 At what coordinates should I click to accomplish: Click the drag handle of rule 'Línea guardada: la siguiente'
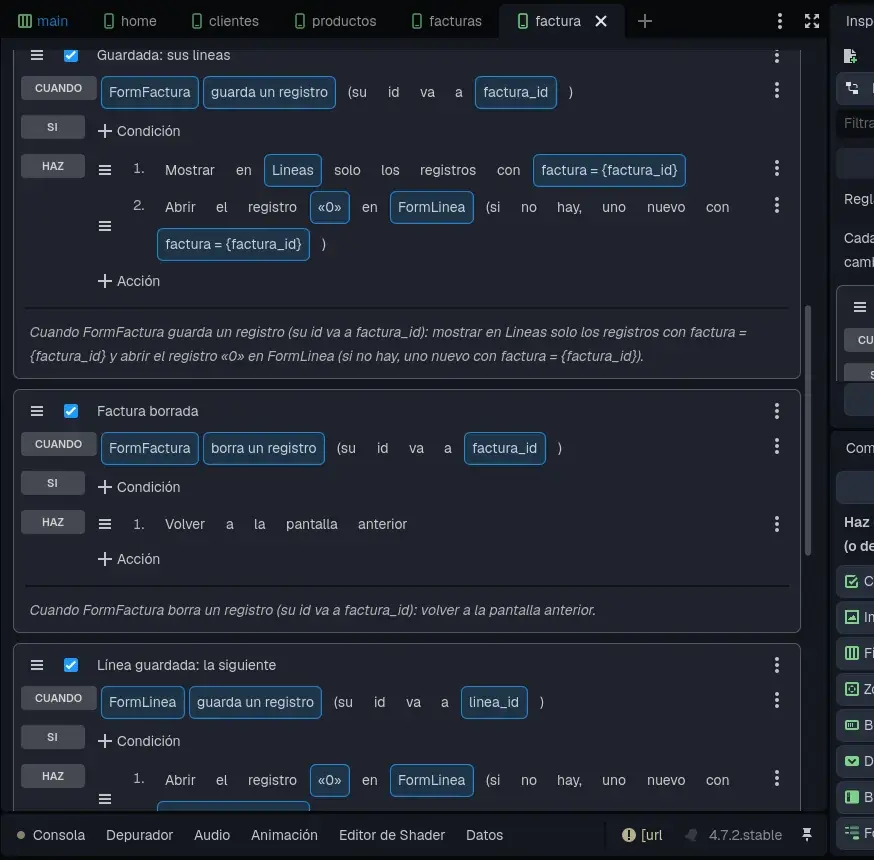click(37, 665)
